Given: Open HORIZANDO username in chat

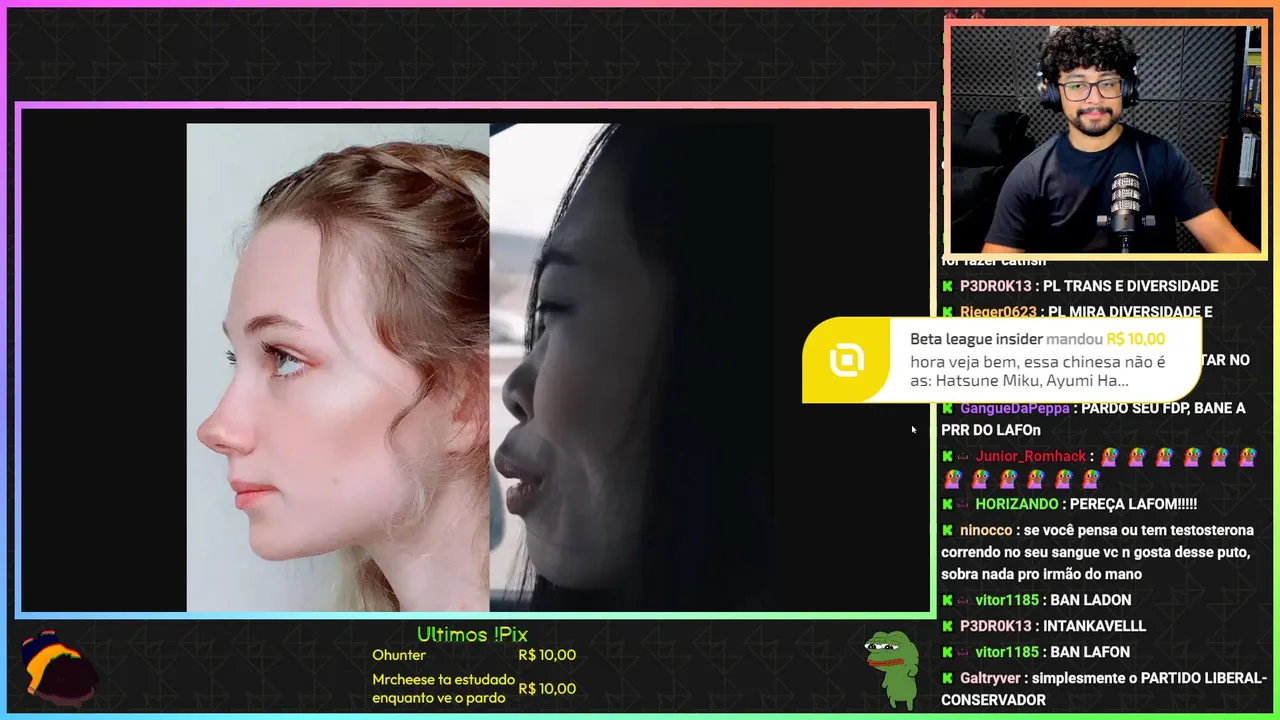Looking at the screenshot, I should (1016, 504).
